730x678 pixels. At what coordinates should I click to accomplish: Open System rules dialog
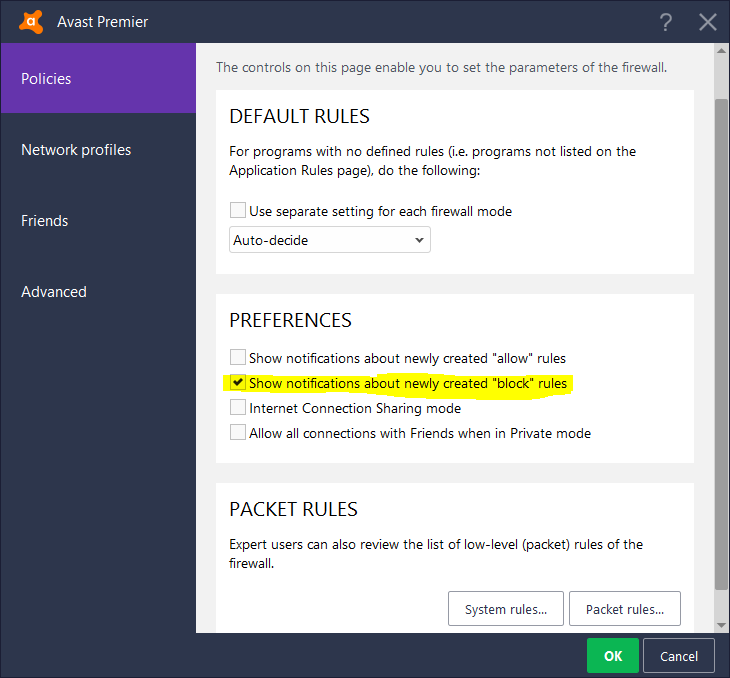click(x=506, y=609)
